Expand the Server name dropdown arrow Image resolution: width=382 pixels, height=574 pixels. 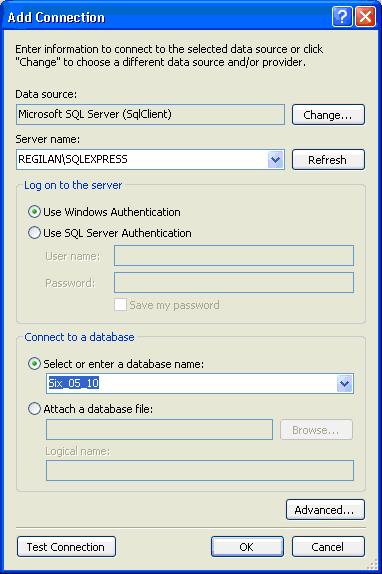[276, 160]
